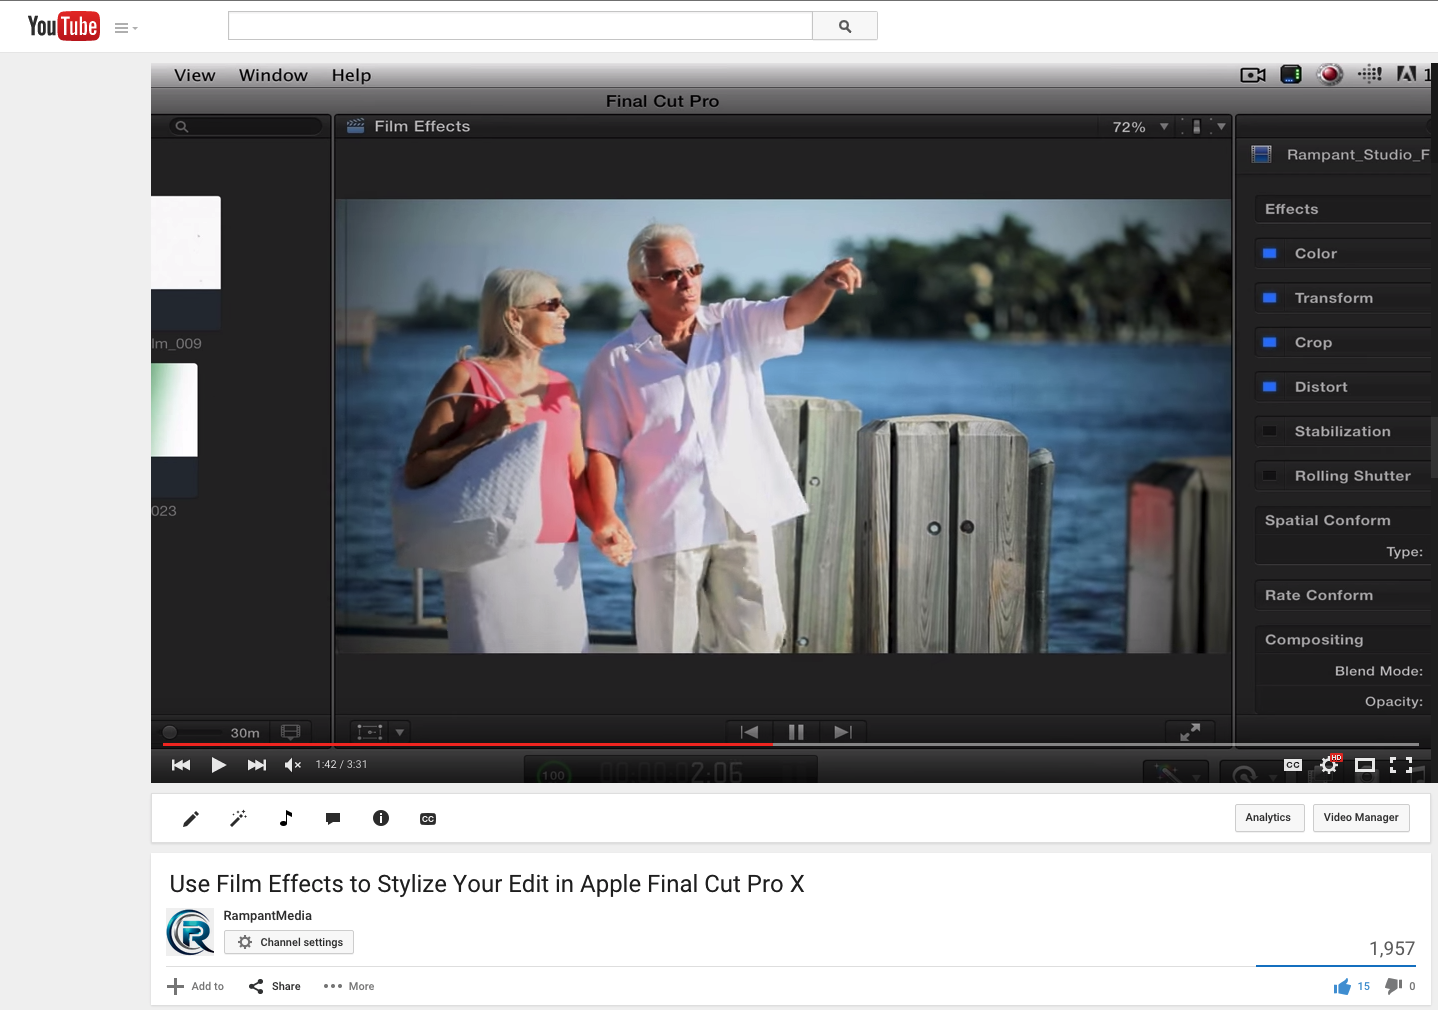Open the RampantMedia channel link
Screen dimensions: 1438x1010
click(x=267, y=915)
